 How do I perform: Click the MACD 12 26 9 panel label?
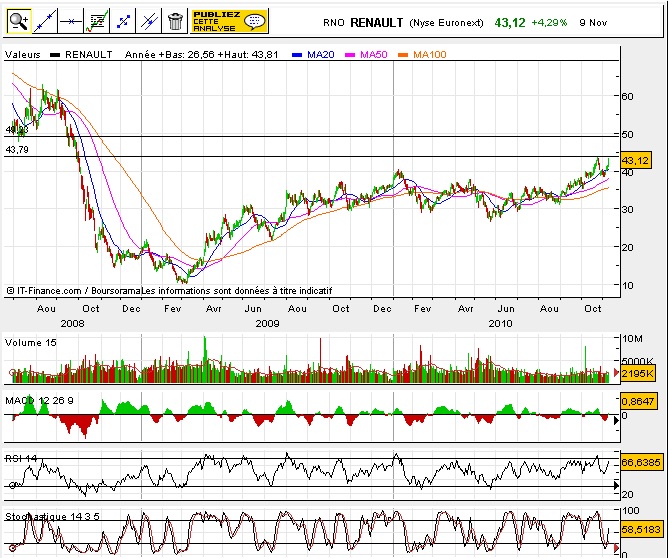pos(39,401)
